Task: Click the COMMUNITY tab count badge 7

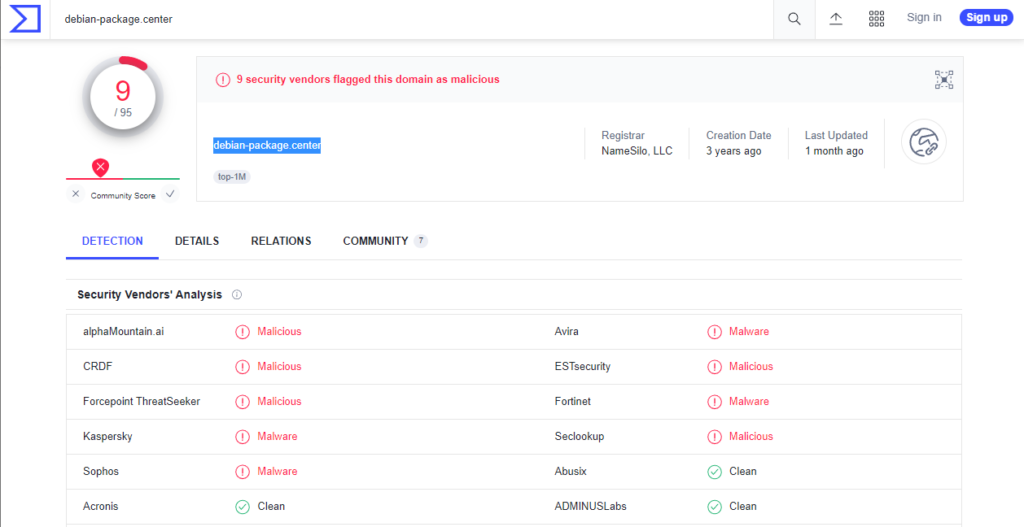Action: coord(421,241)
